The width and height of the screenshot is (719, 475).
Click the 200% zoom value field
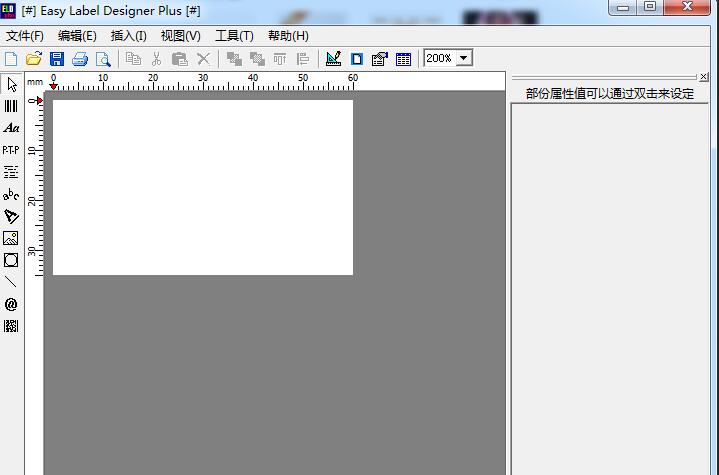(439, 58)
